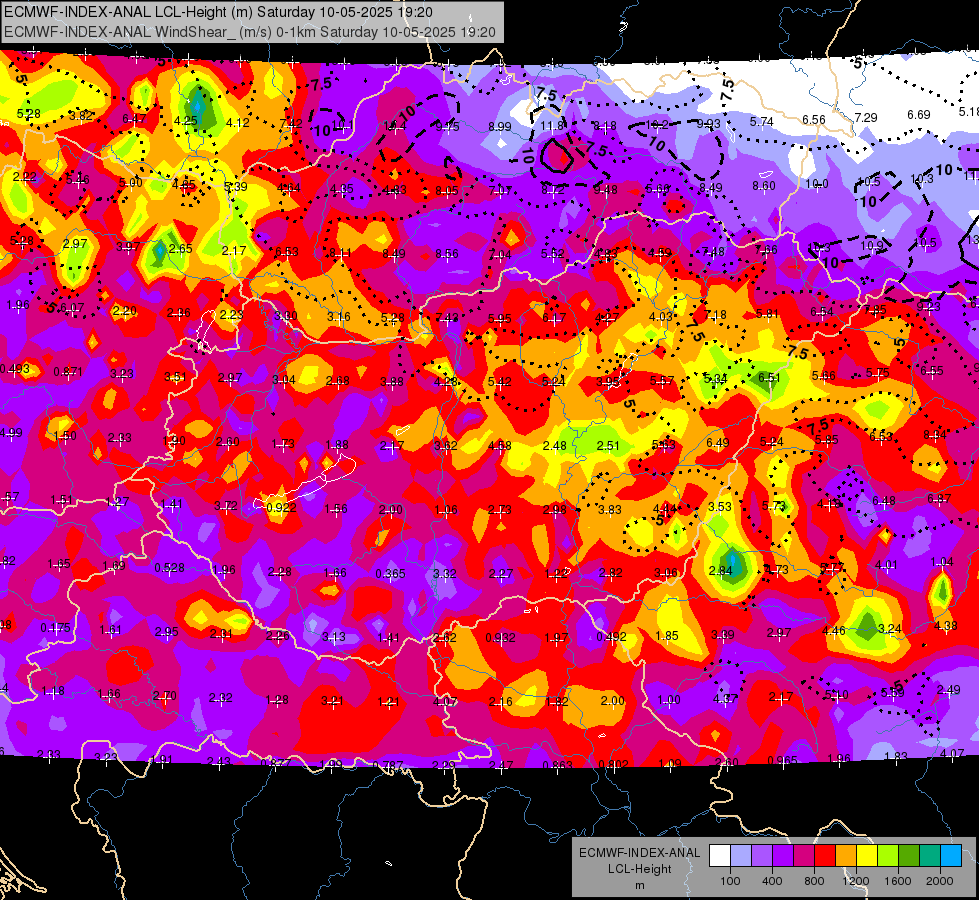The width and height of the screenshot is (979, 900).
Task: Click the legend scale label 800
Action: click(814, 881)
